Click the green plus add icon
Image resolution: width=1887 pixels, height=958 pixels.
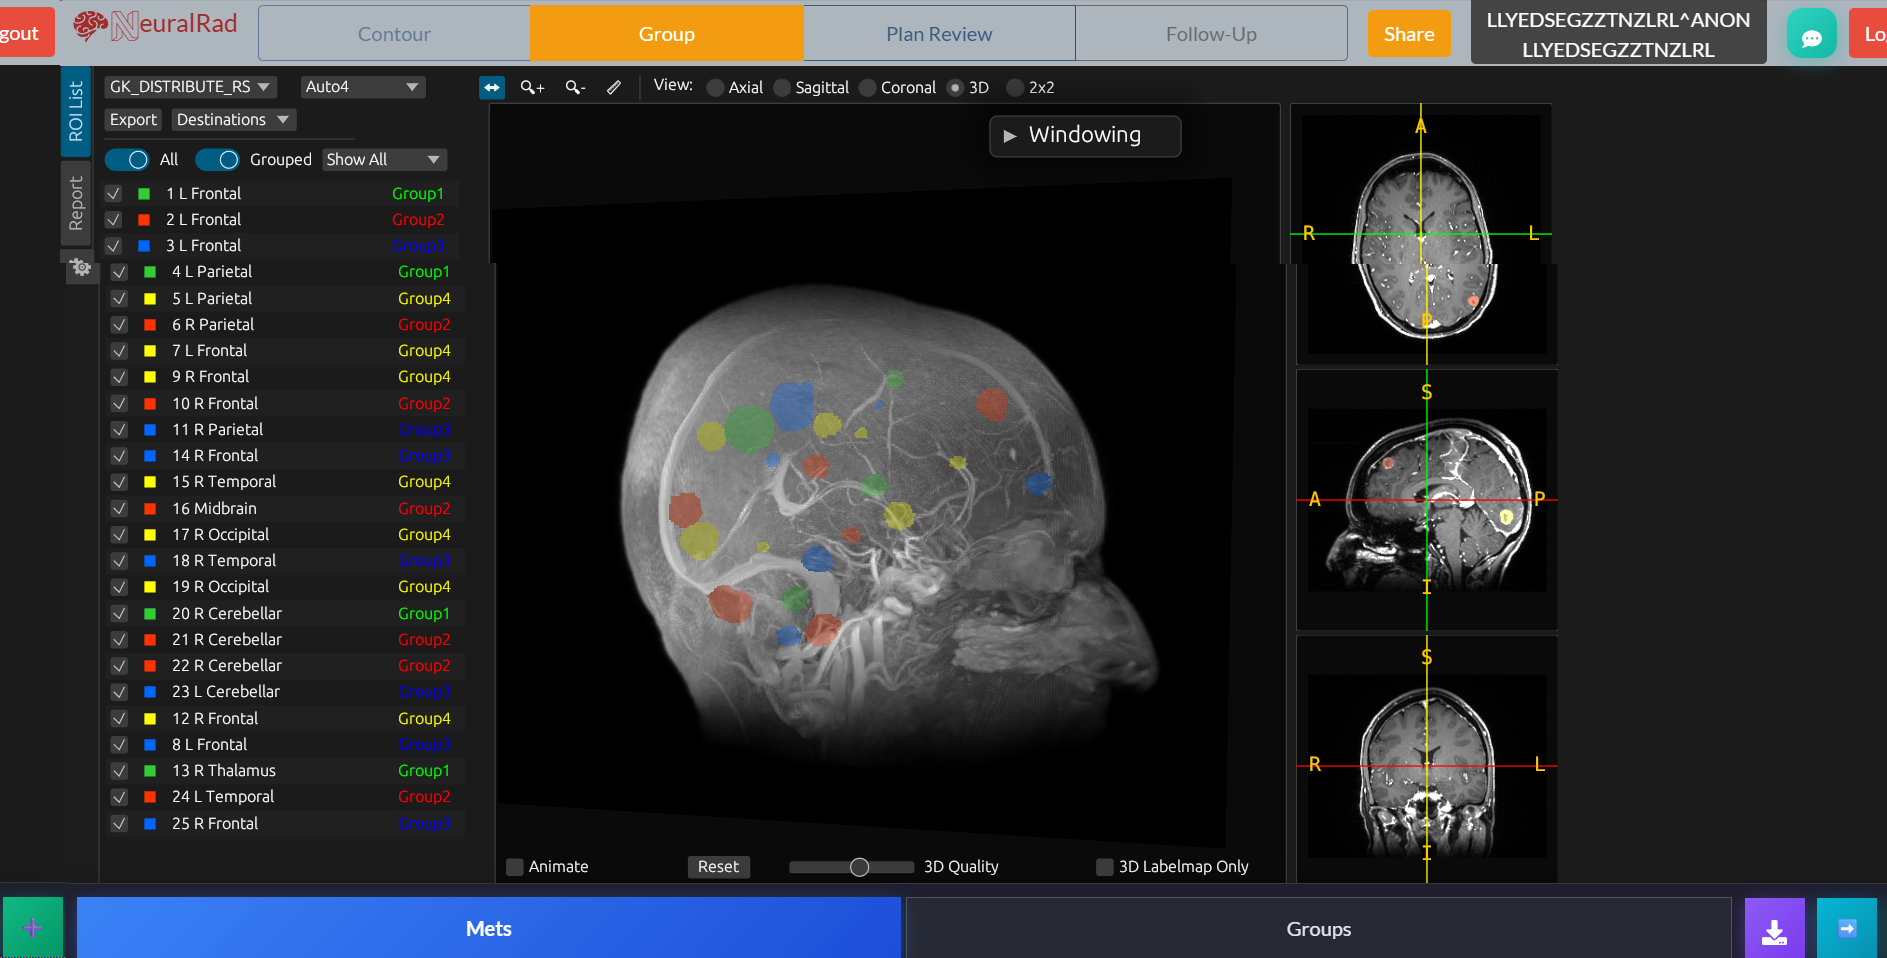click(x=33, y=928)
